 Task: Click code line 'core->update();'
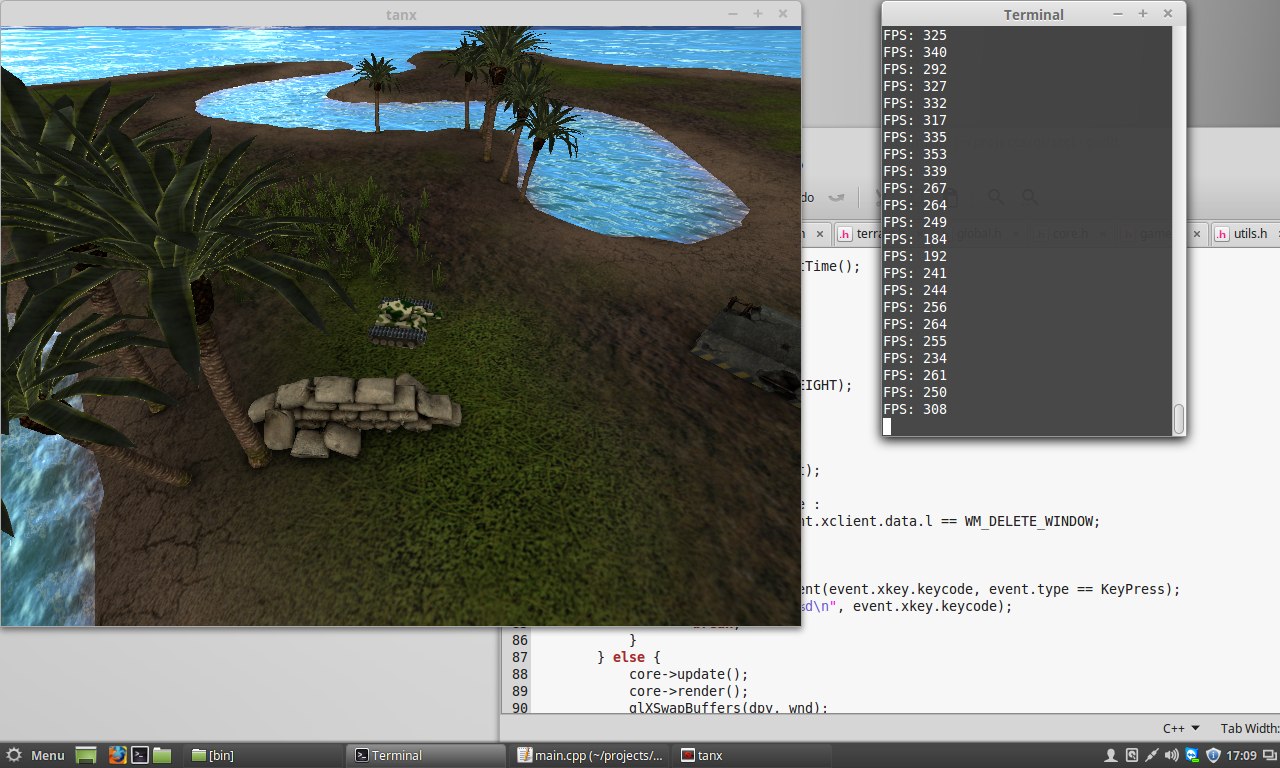click(688, 674)
